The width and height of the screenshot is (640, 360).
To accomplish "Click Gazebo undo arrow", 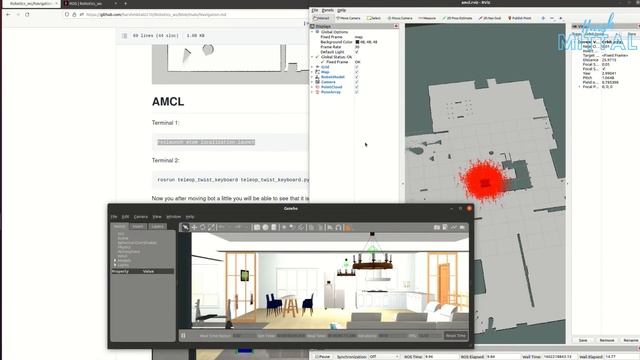I will tap(222, 227).
